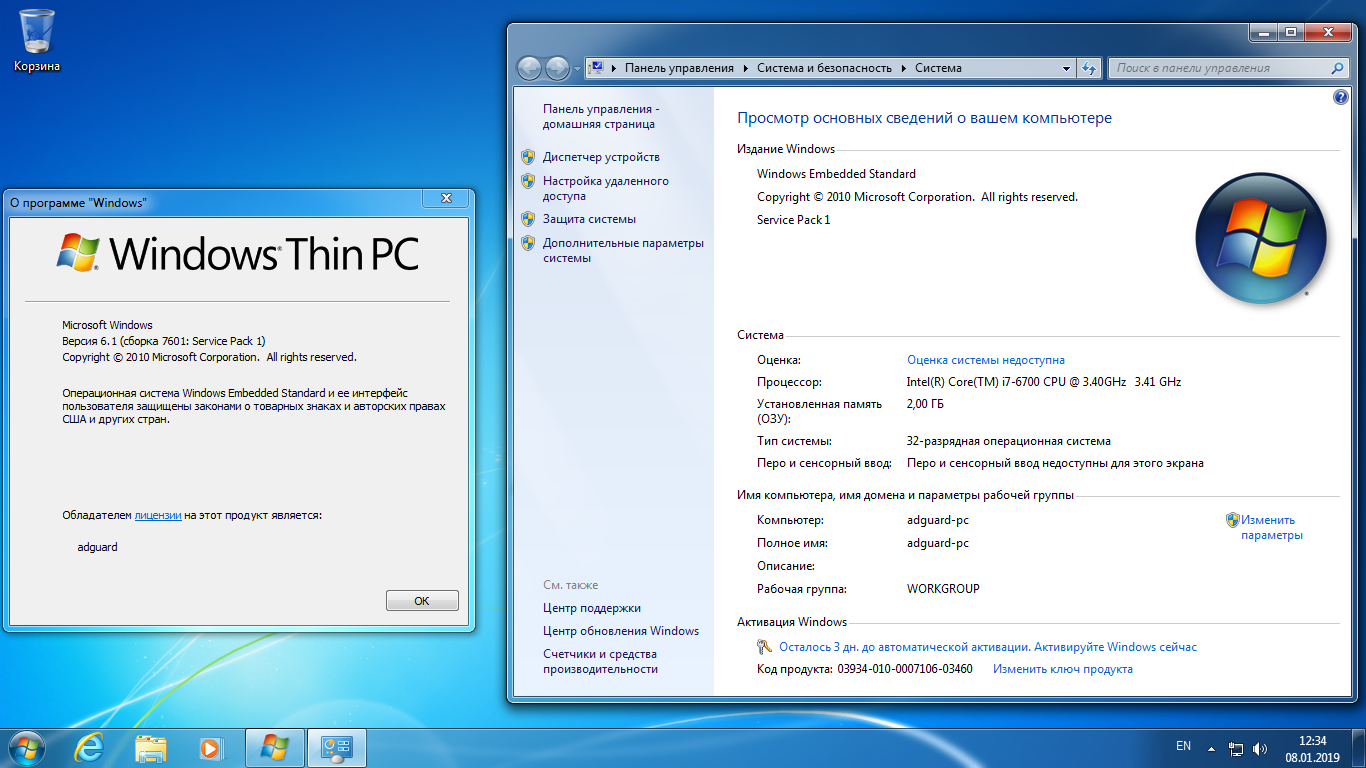Click the refresh button beside address bar
The image size is (1366, 768).
pyautogui.click(x=1090, y=68)
